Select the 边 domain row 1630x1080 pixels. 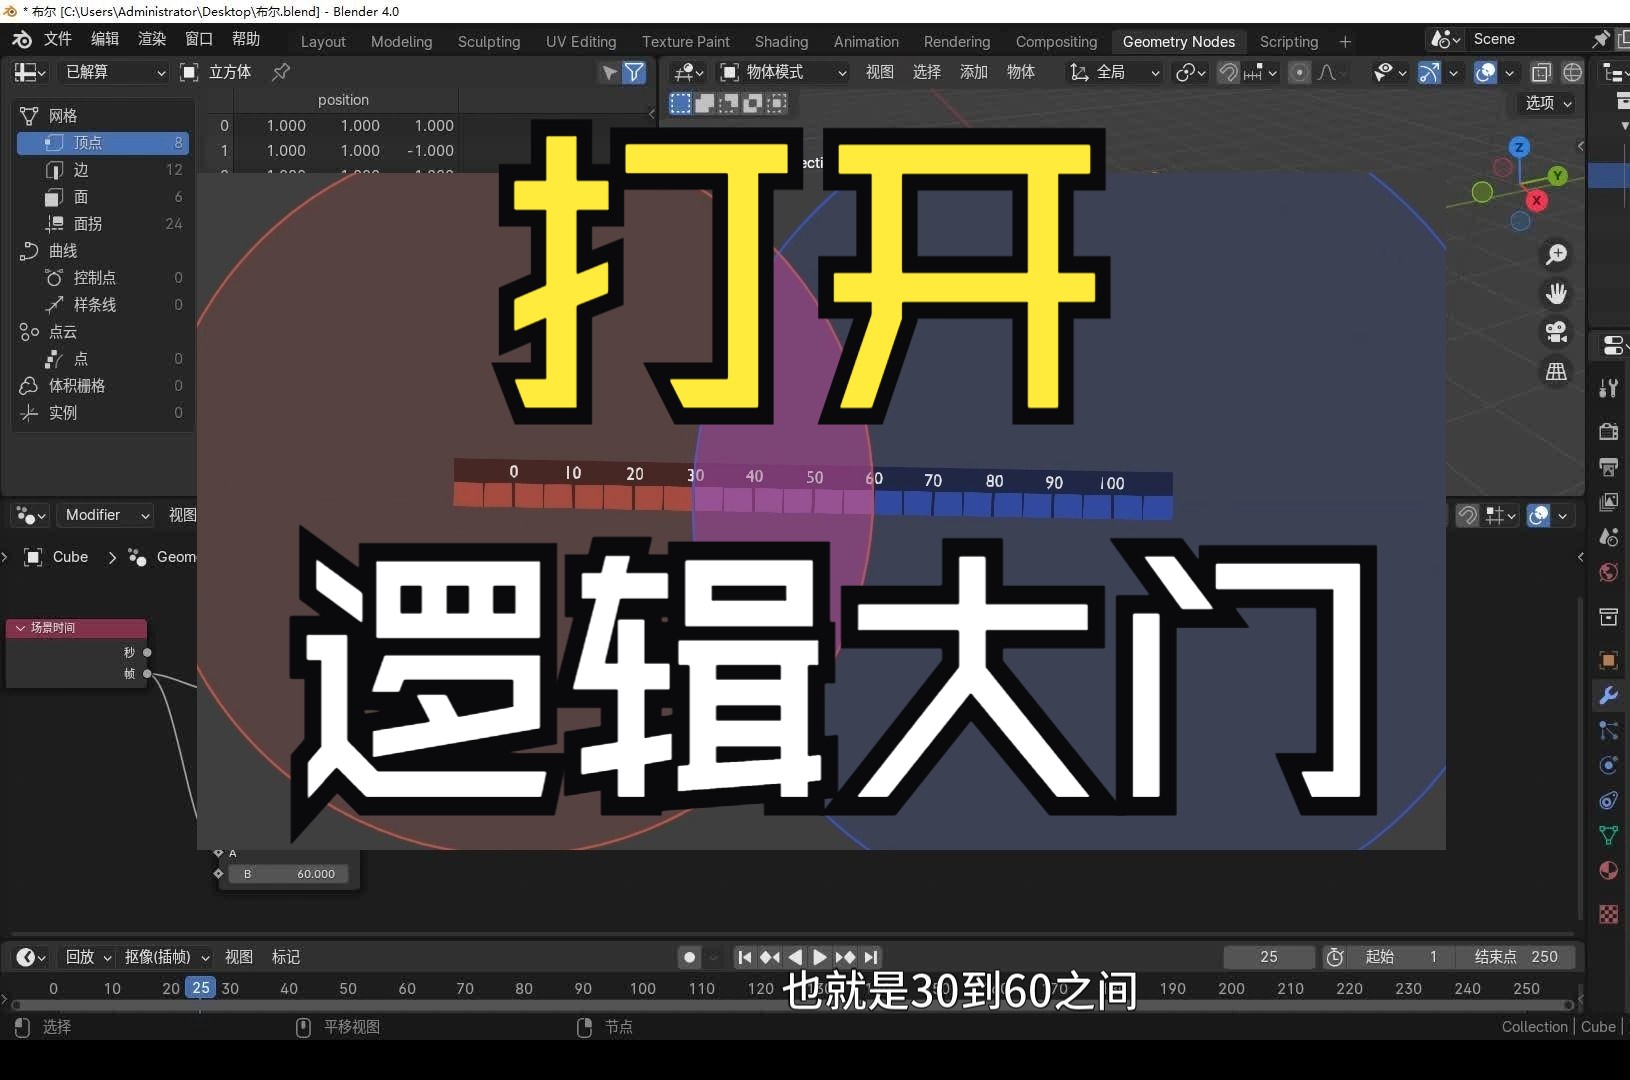[103, 170]
